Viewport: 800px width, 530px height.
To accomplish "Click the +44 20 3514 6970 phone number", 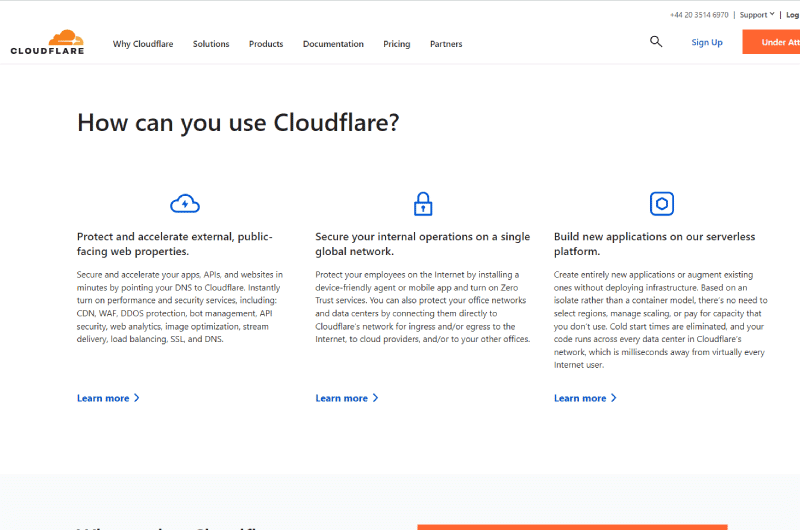I will (699, 15).
